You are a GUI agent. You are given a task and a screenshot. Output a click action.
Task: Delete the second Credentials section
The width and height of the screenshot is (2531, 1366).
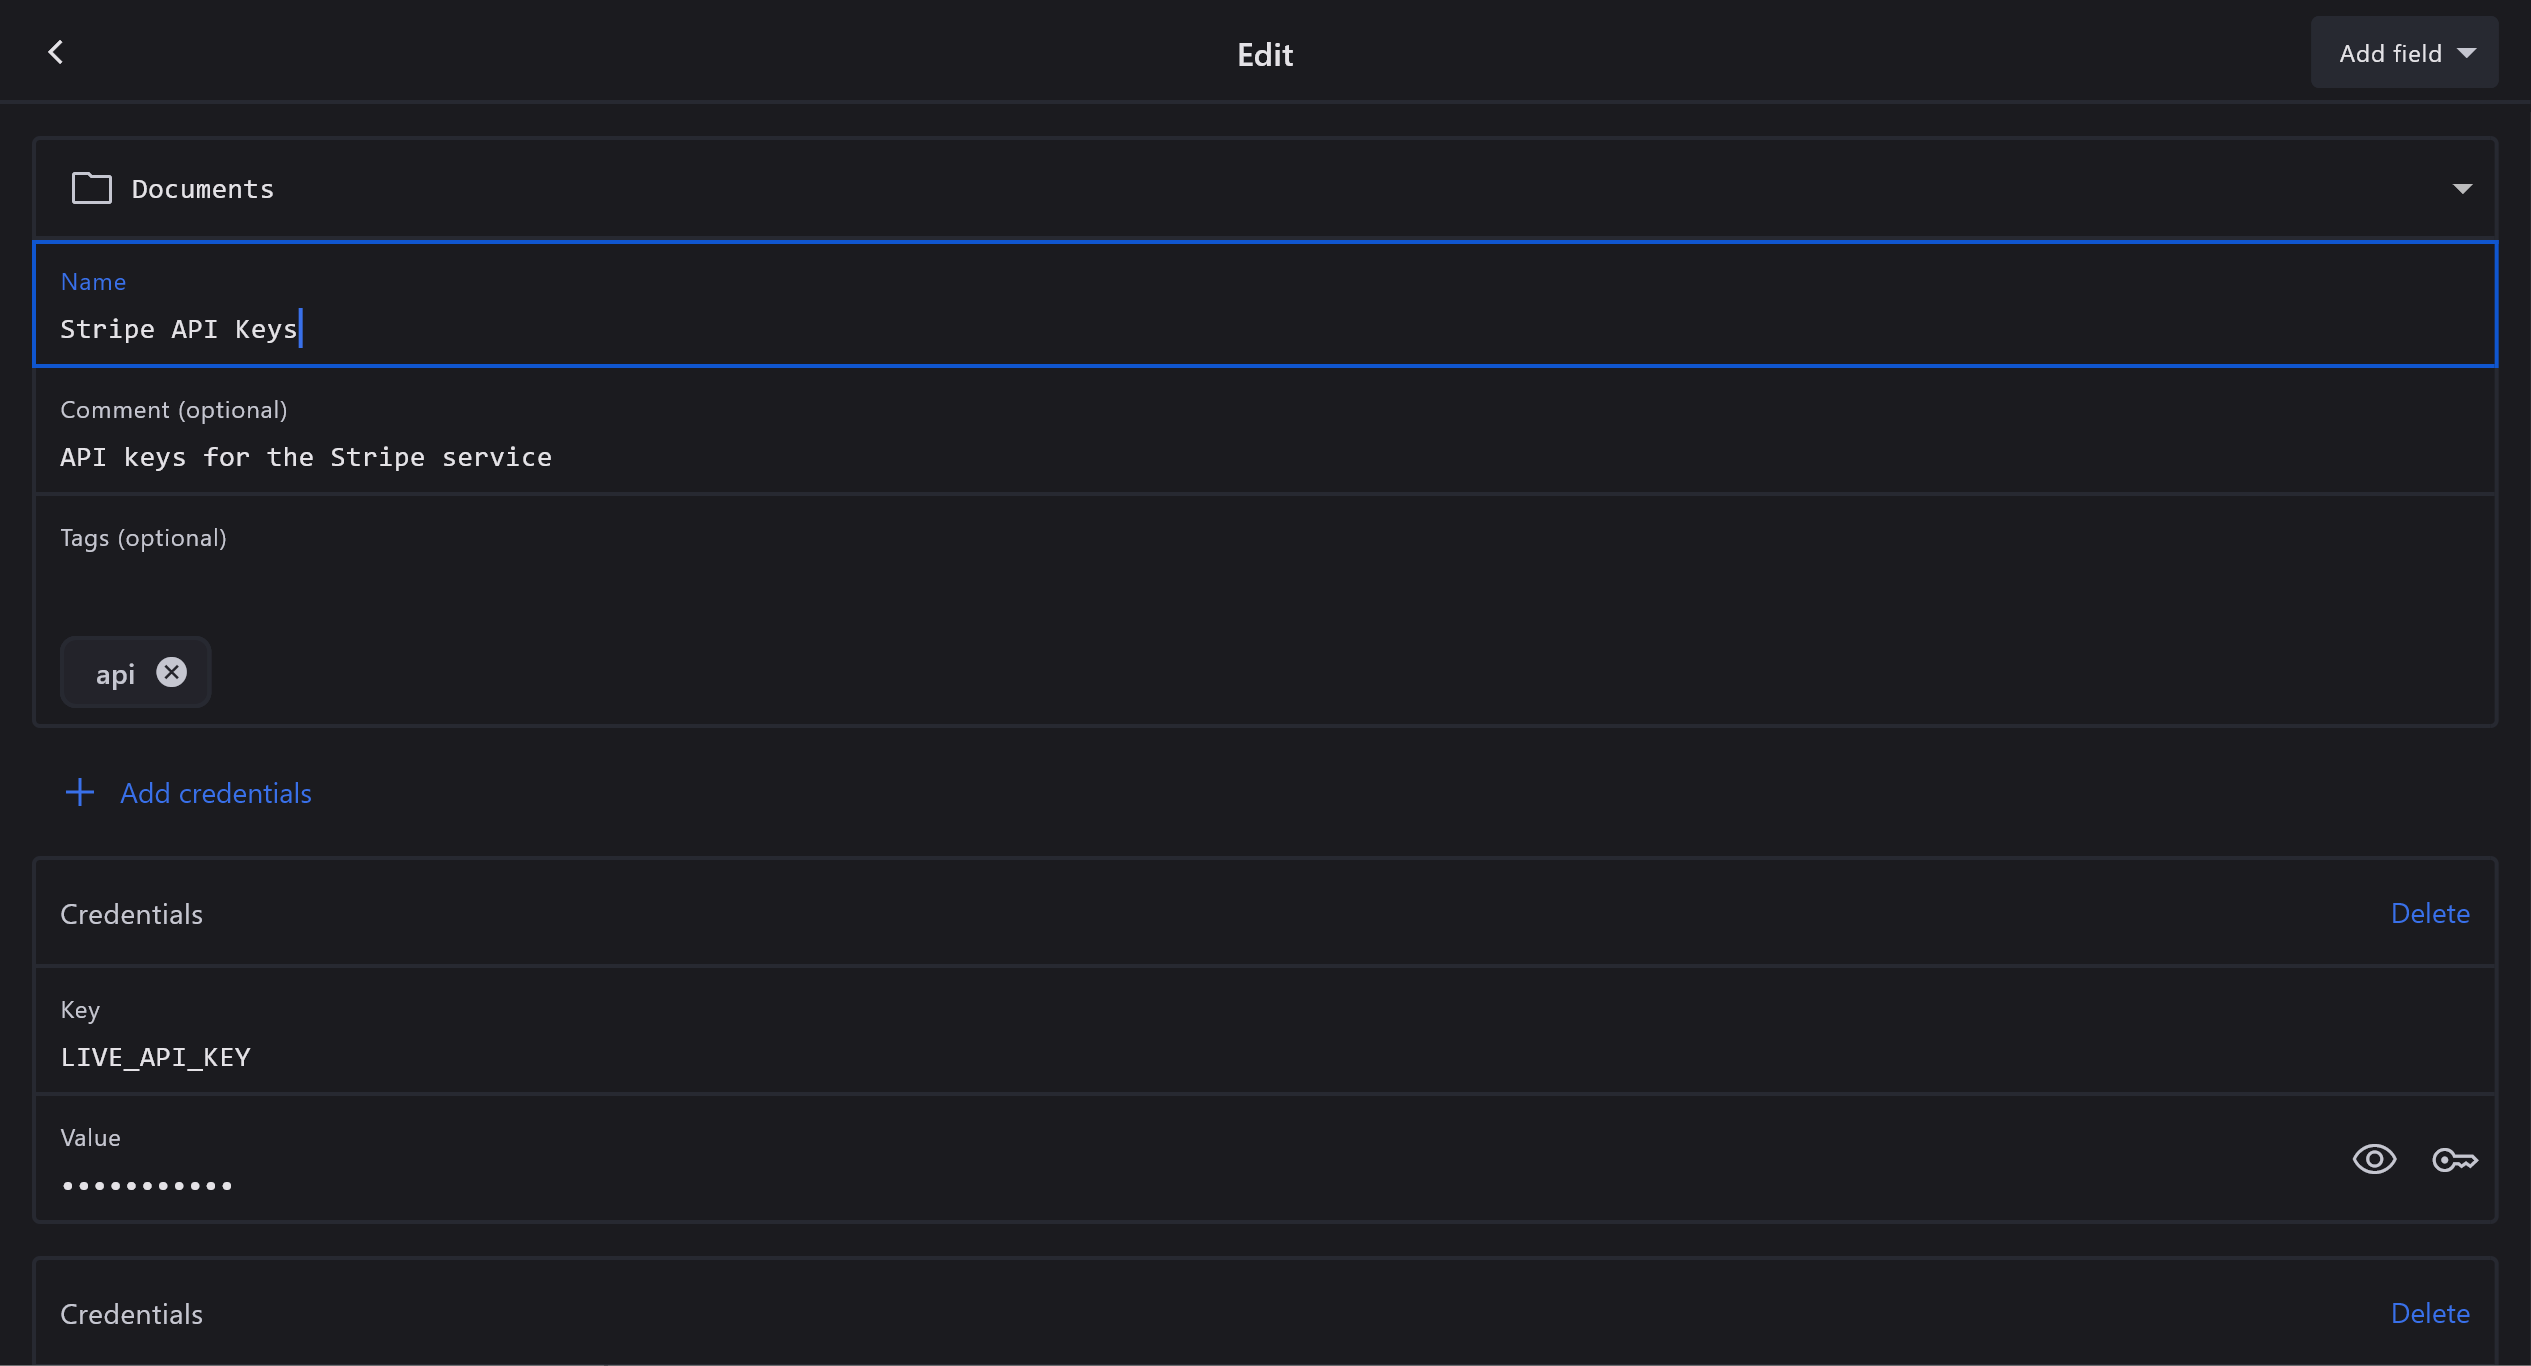2430,1313
